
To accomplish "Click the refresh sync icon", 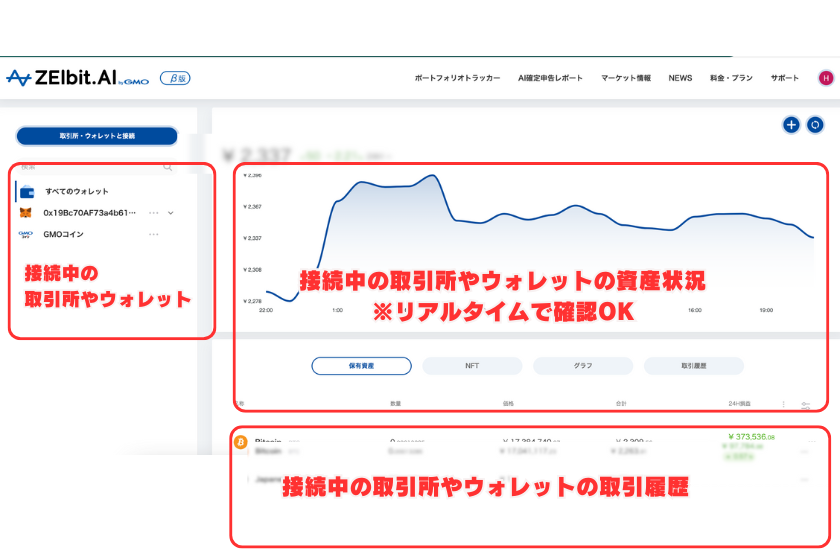I will (815, 125).
